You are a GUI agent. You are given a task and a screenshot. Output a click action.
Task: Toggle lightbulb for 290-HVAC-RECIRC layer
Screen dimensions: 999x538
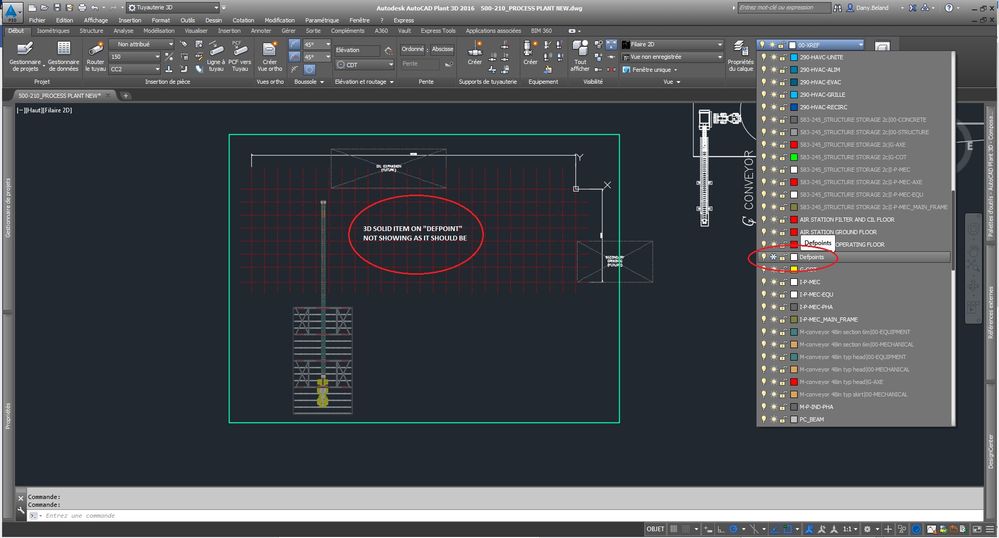pyautogui.click(x=764, y=107)
